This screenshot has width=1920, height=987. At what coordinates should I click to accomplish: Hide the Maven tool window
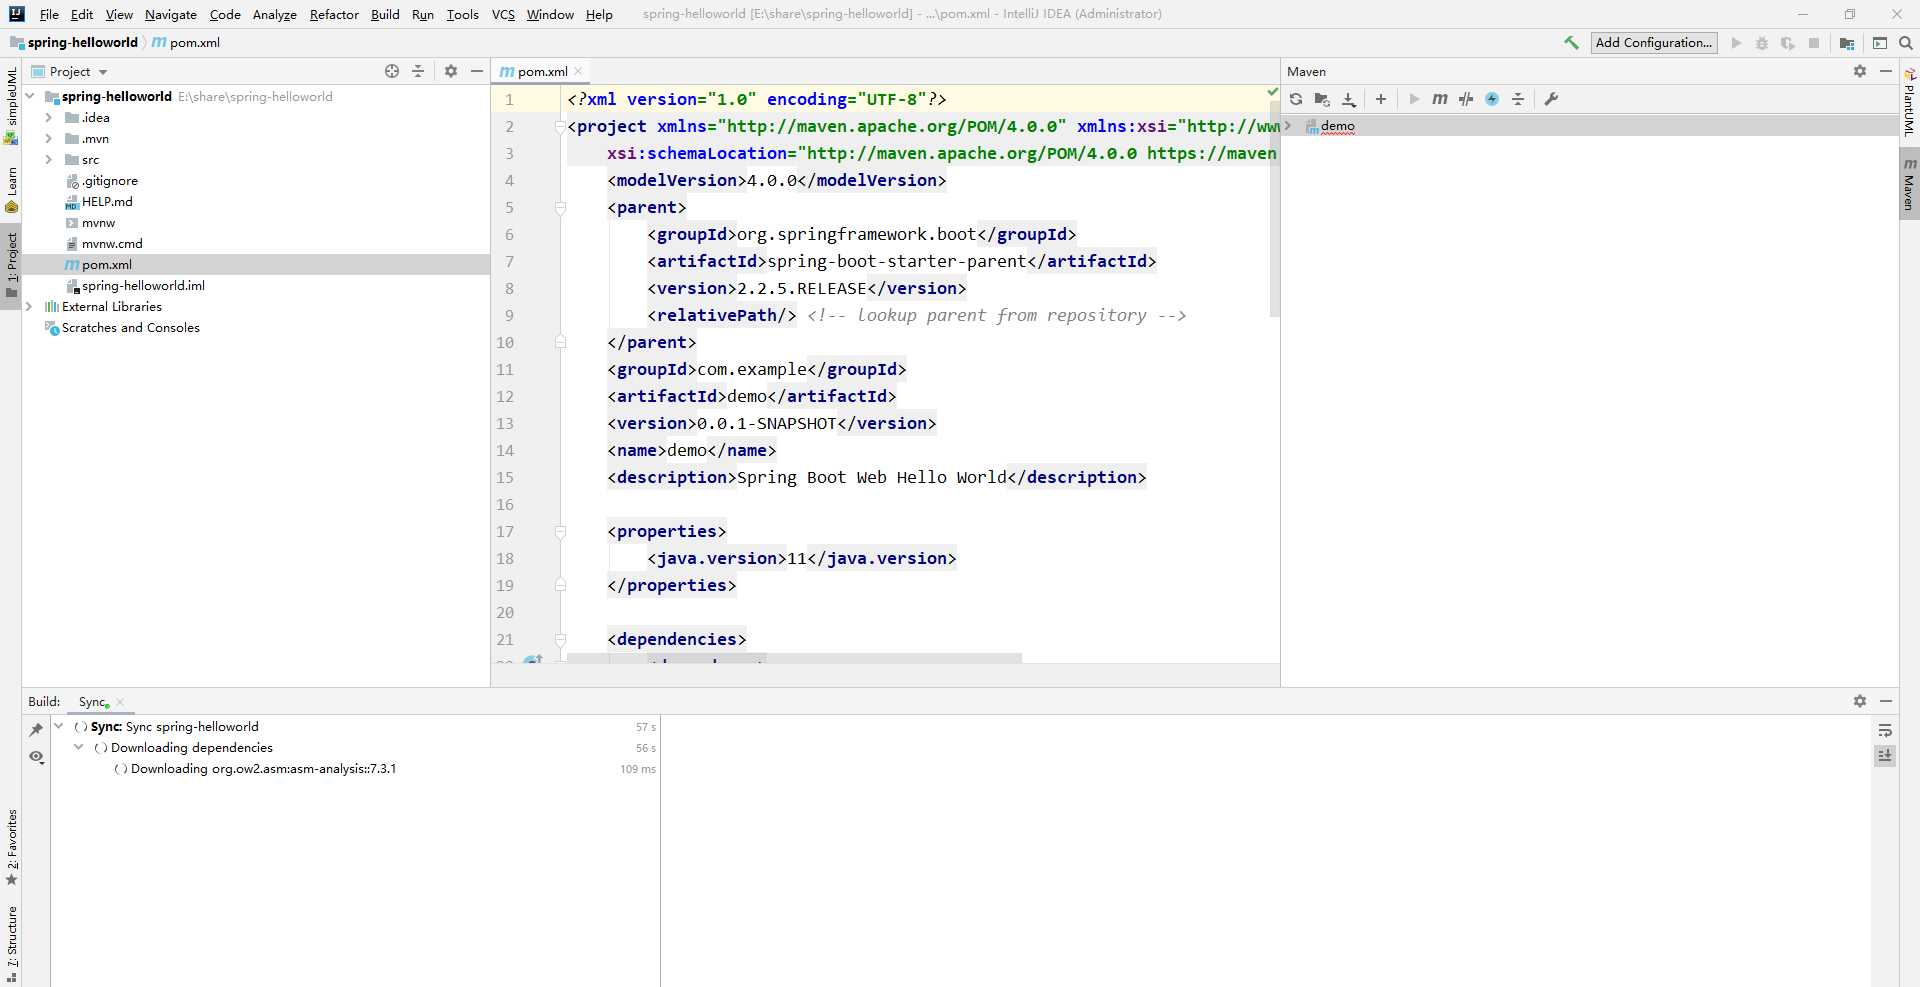[1886, 71]
